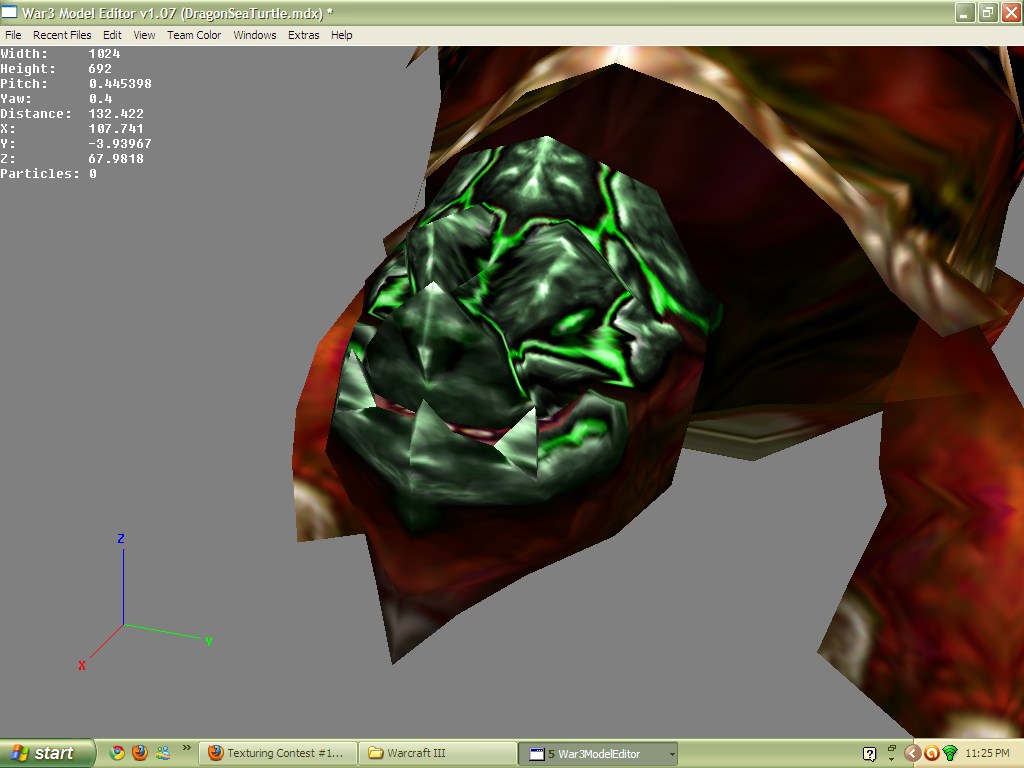The width and height of the screenshot is (1024, 768).
Task: Open the File menu
Action: click(x=13, y=35)
